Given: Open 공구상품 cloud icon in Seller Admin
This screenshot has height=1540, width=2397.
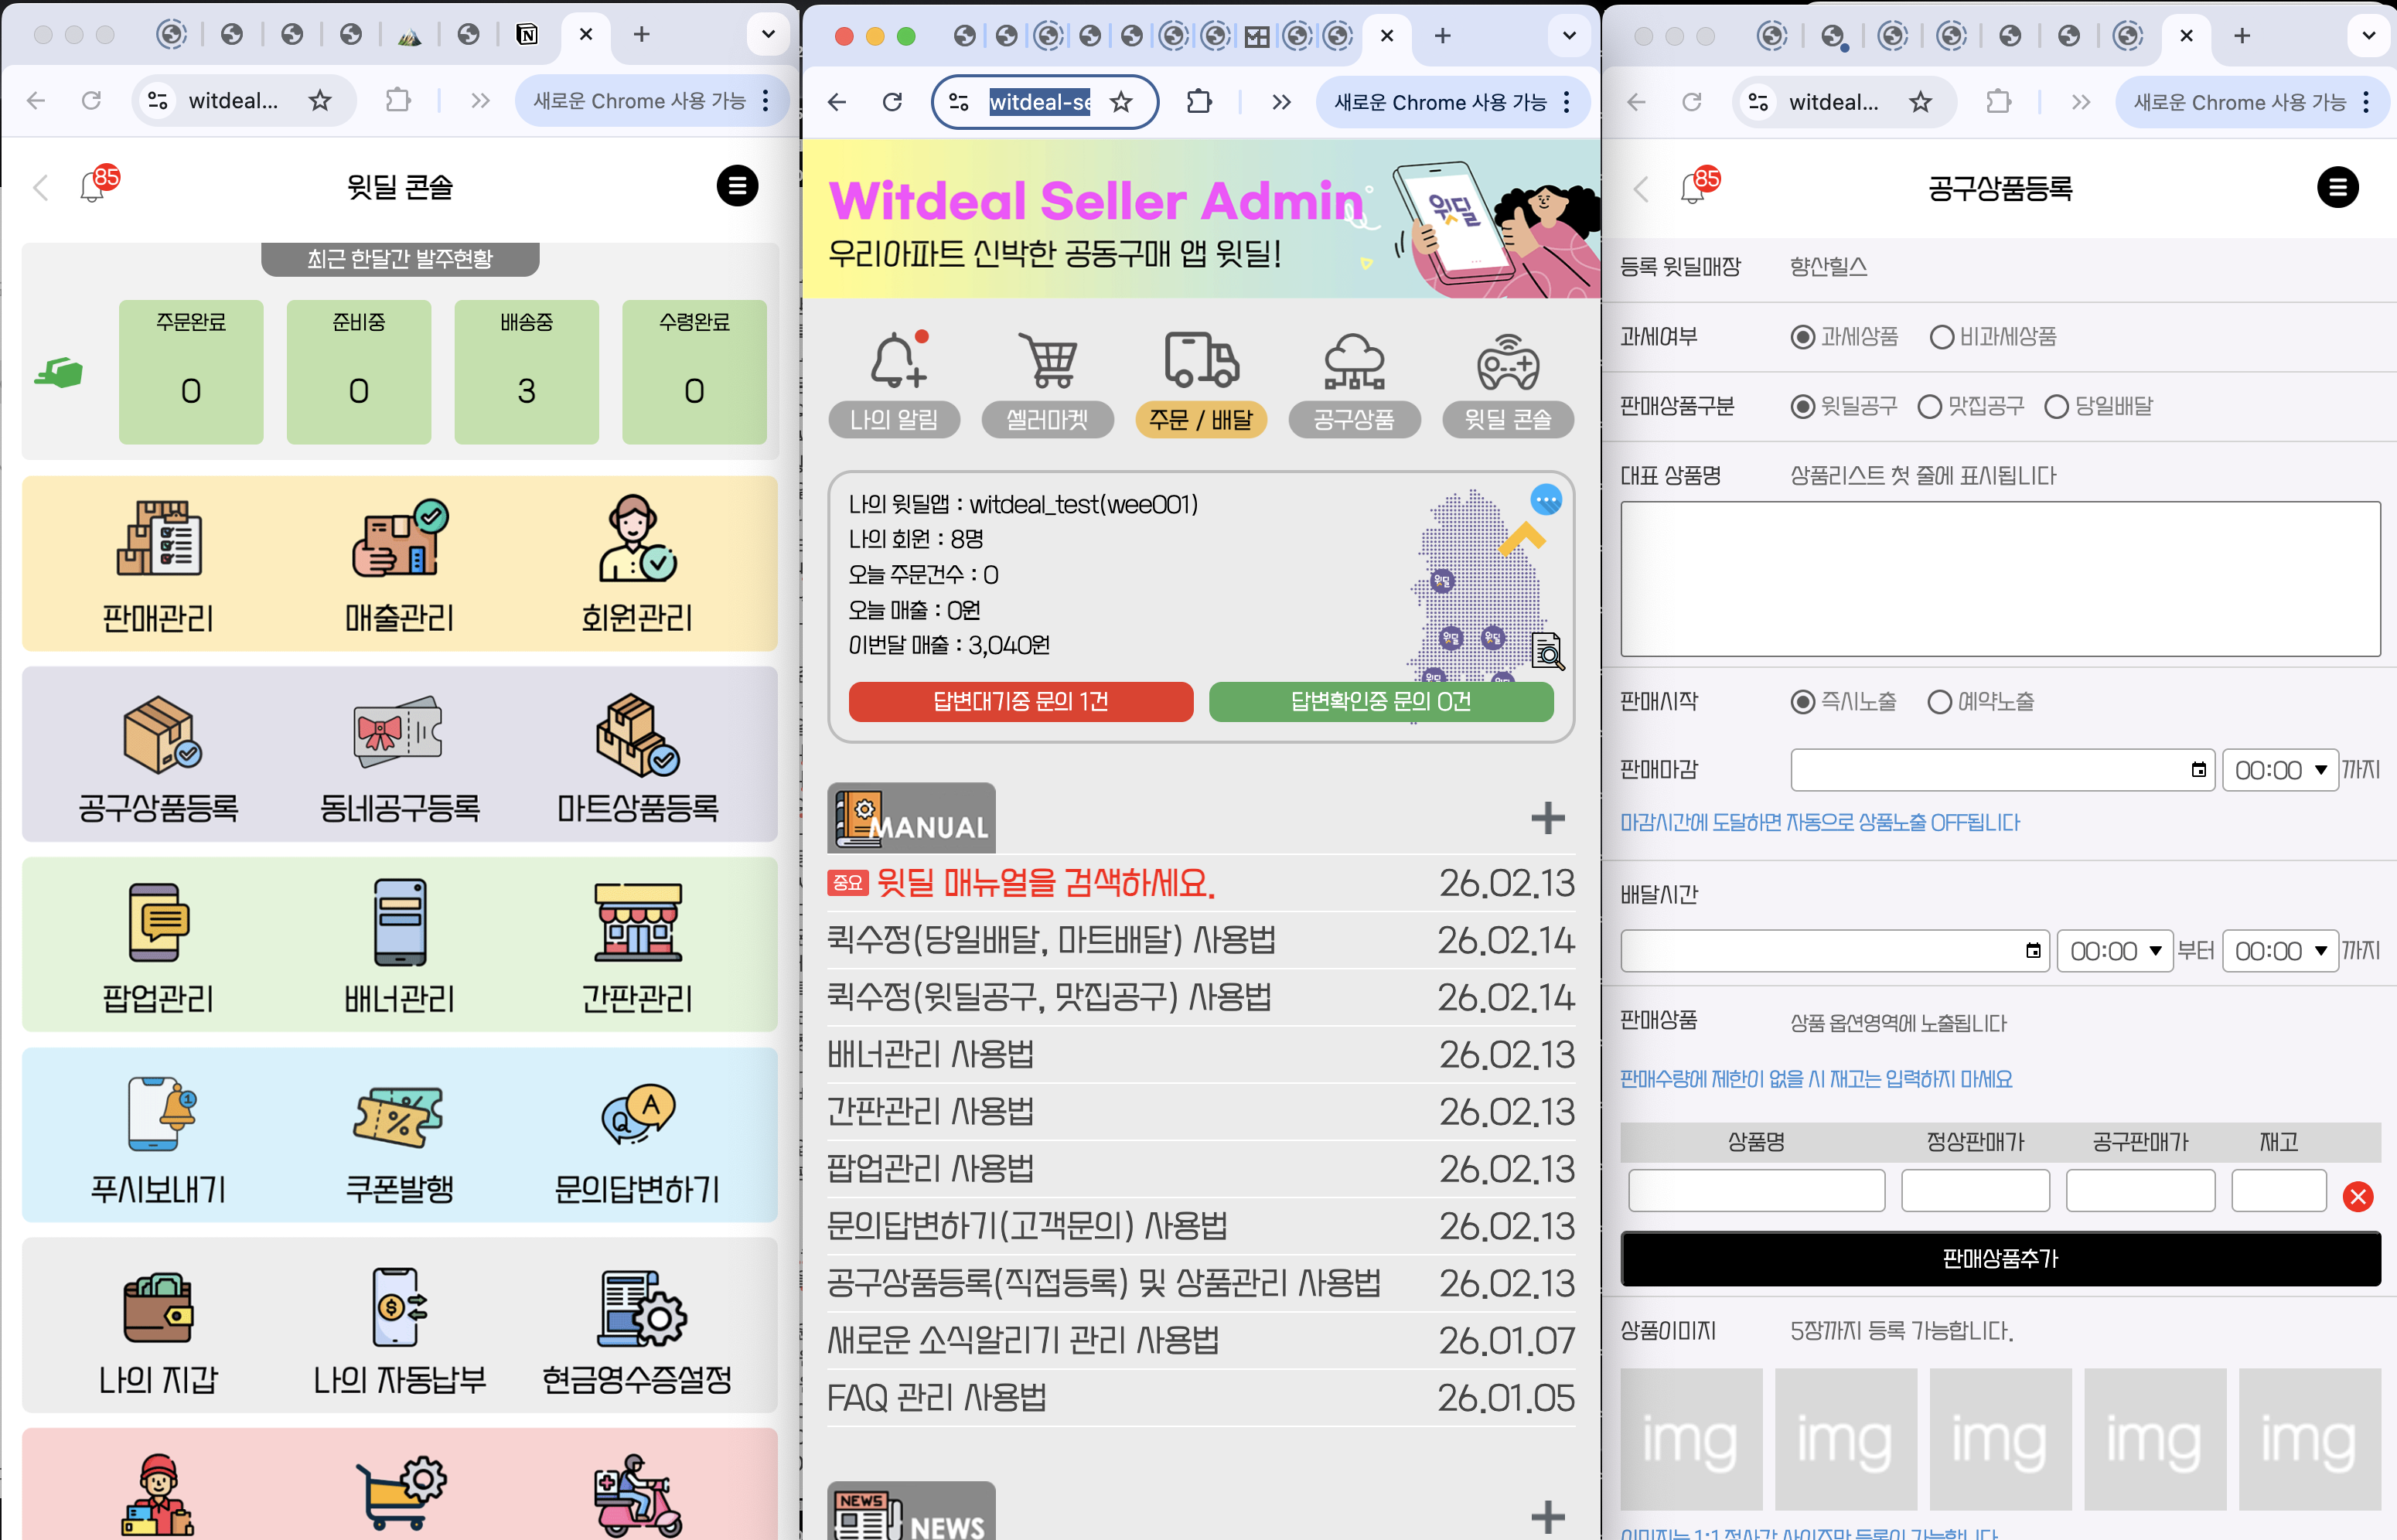Looking at the screenshot, I should click(x=1354, y=385).
